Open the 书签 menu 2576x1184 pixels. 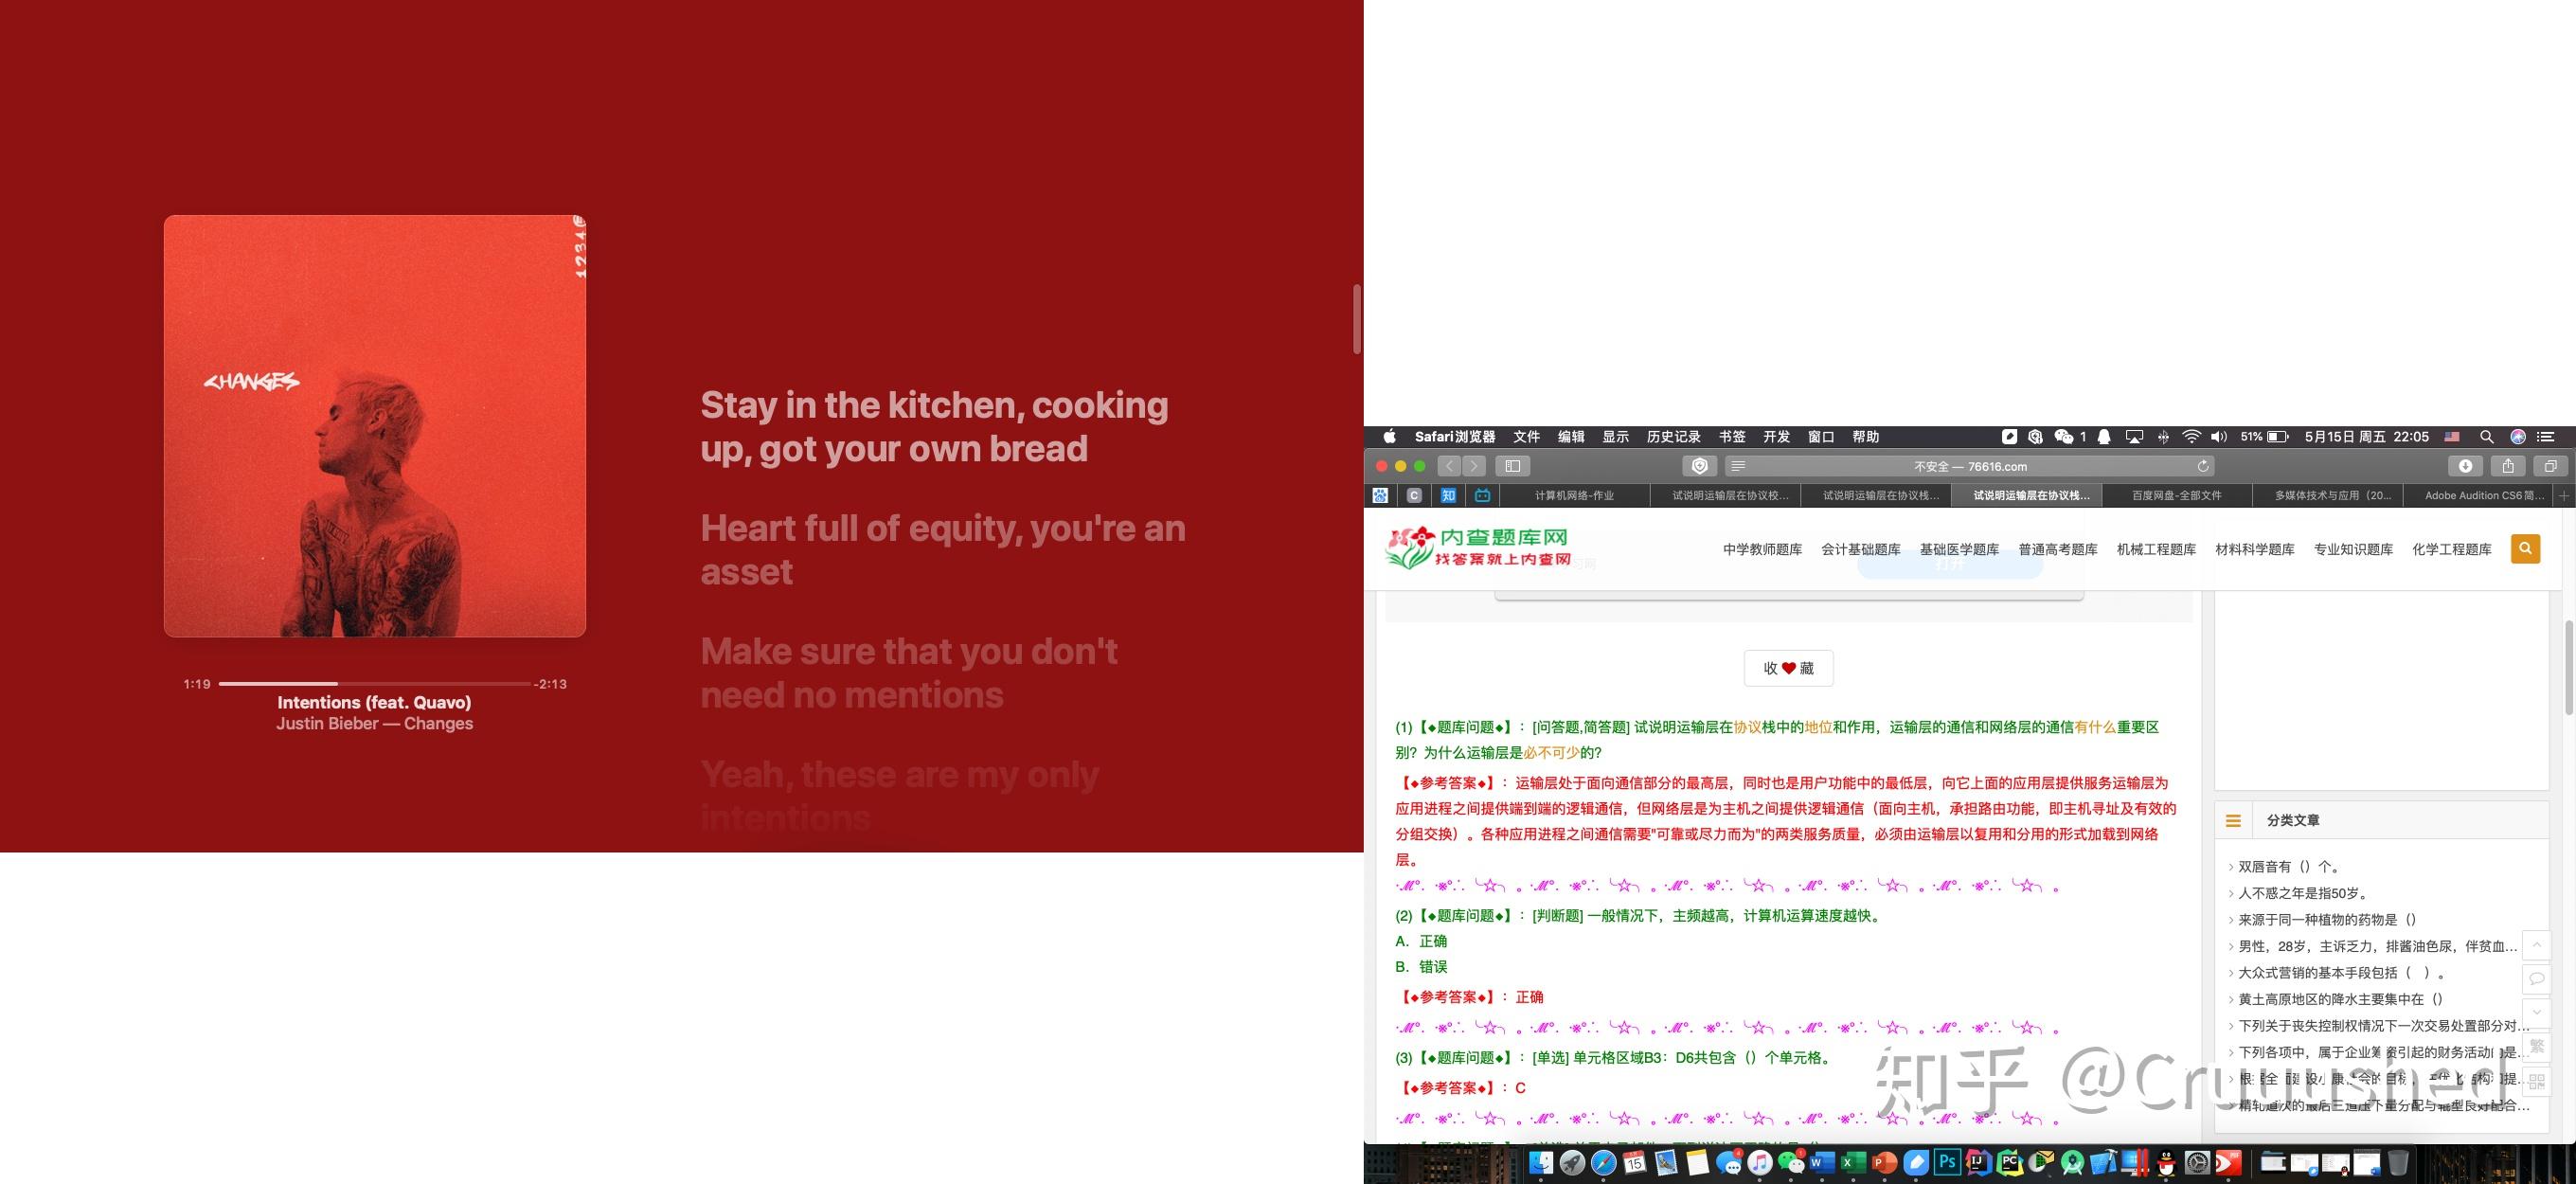point(1732,437)
